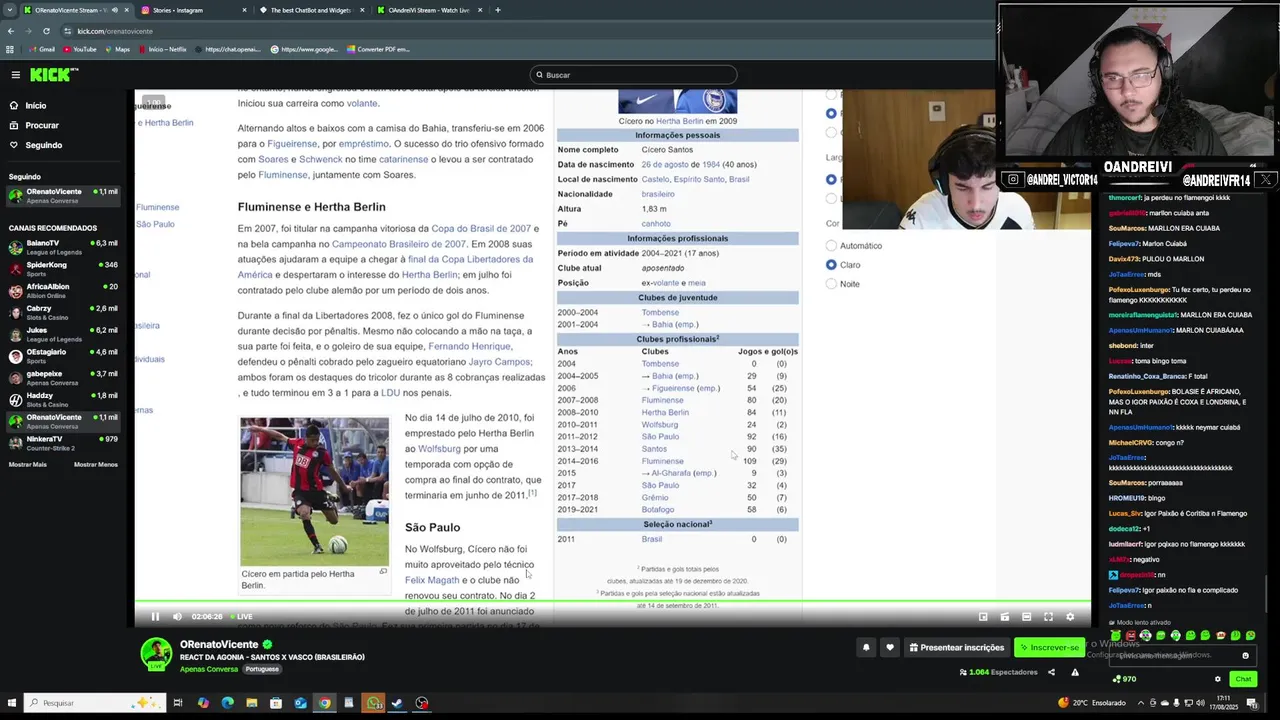Pause the live stream video
The height and width of the screenshot is (720, 1280).
(155, 617)
